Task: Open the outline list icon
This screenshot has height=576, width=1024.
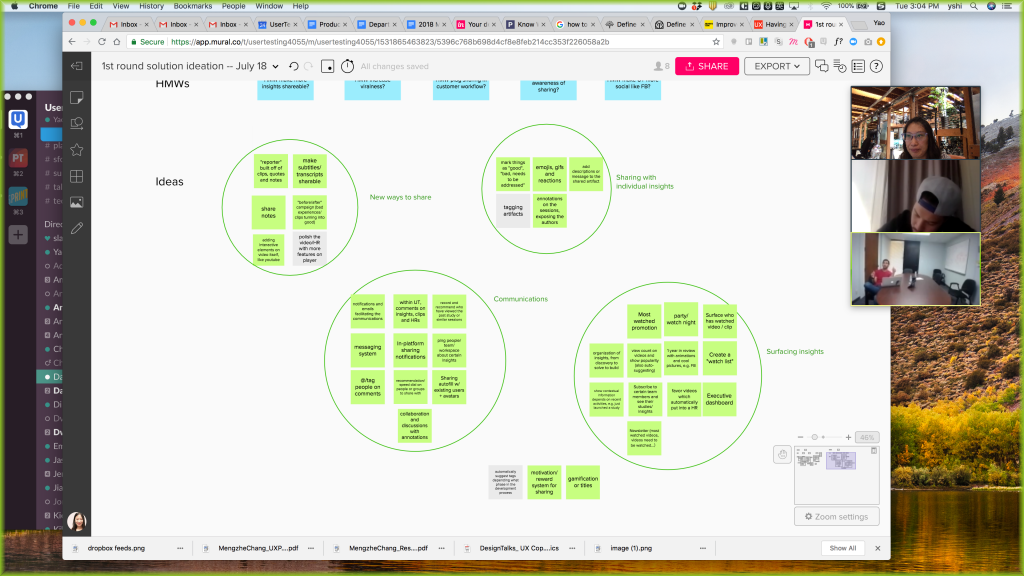Action: point(858,66)
